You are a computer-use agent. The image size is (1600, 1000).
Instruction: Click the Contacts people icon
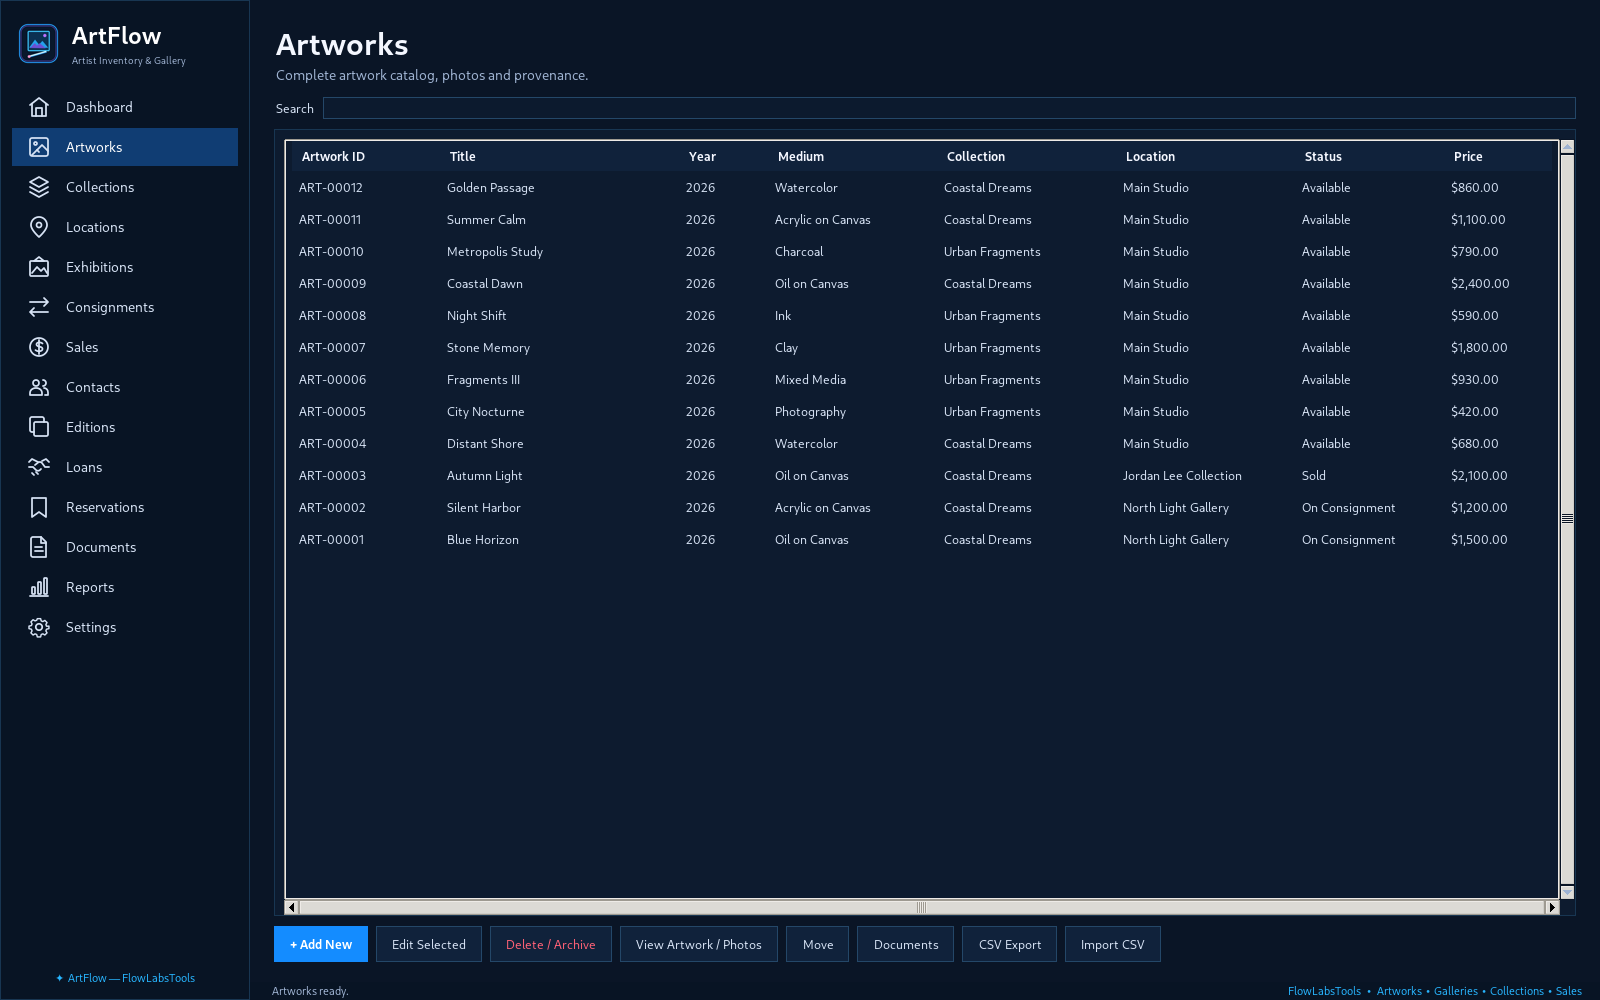click(39, 387)
